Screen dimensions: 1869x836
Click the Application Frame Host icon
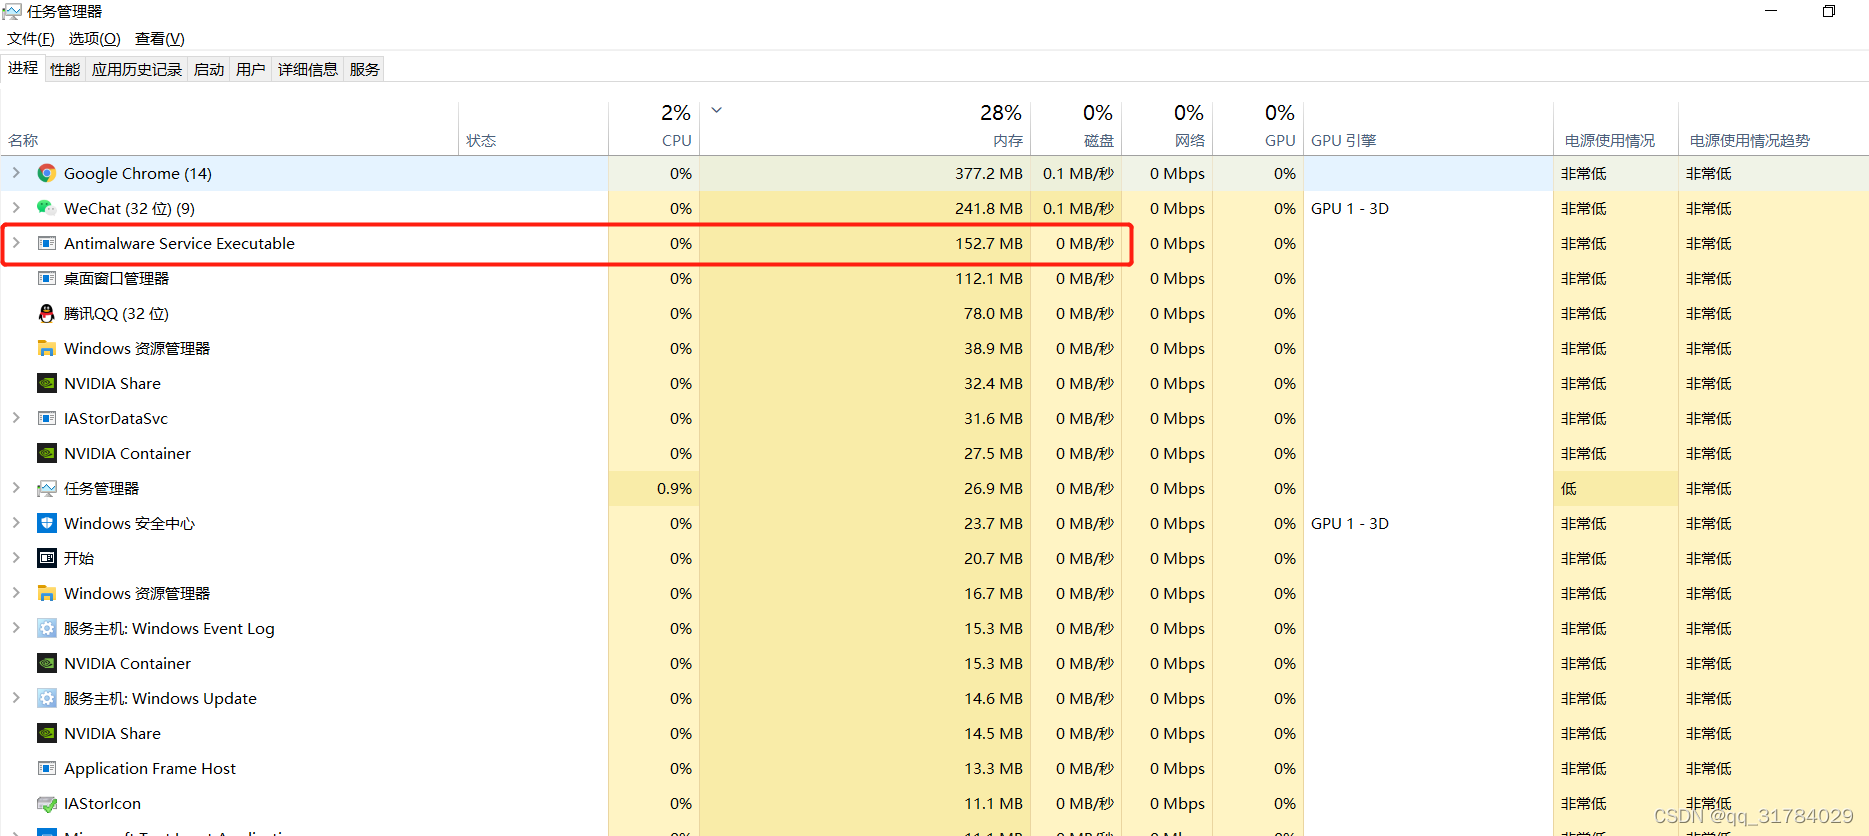pos(47,768)
